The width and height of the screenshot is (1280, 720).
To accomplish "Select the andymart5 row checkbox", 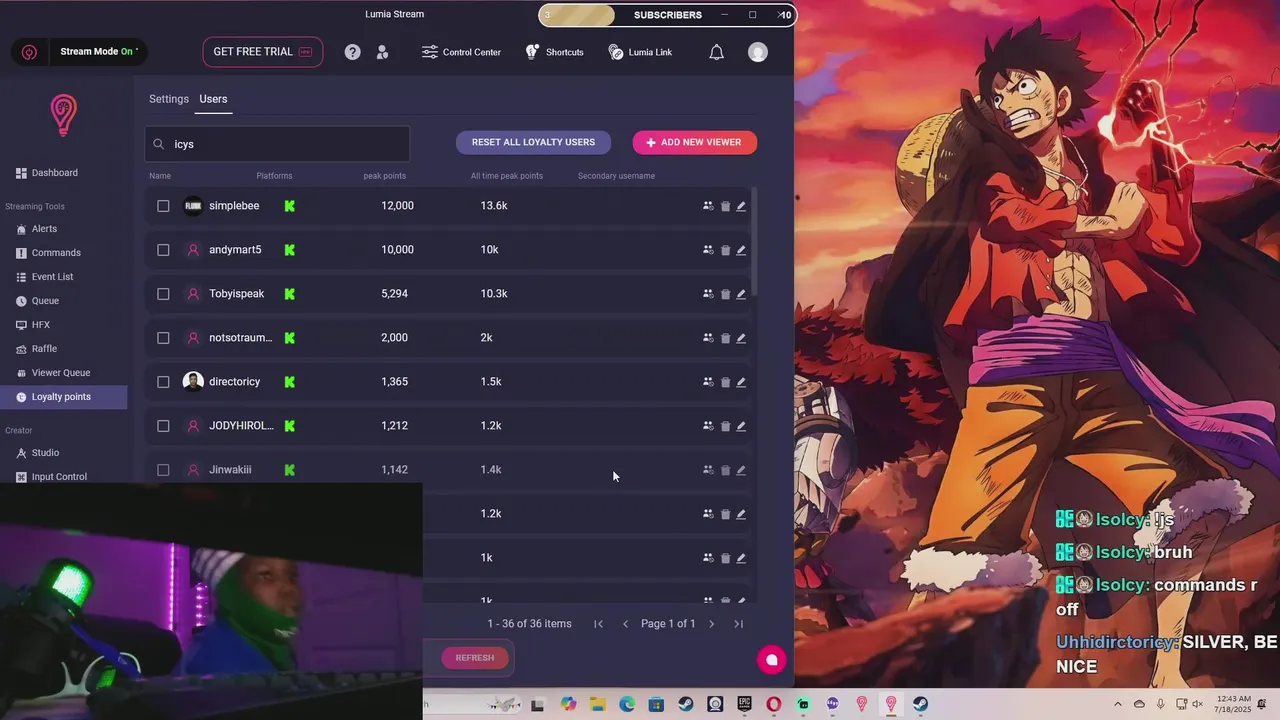I will click(163, 250).
